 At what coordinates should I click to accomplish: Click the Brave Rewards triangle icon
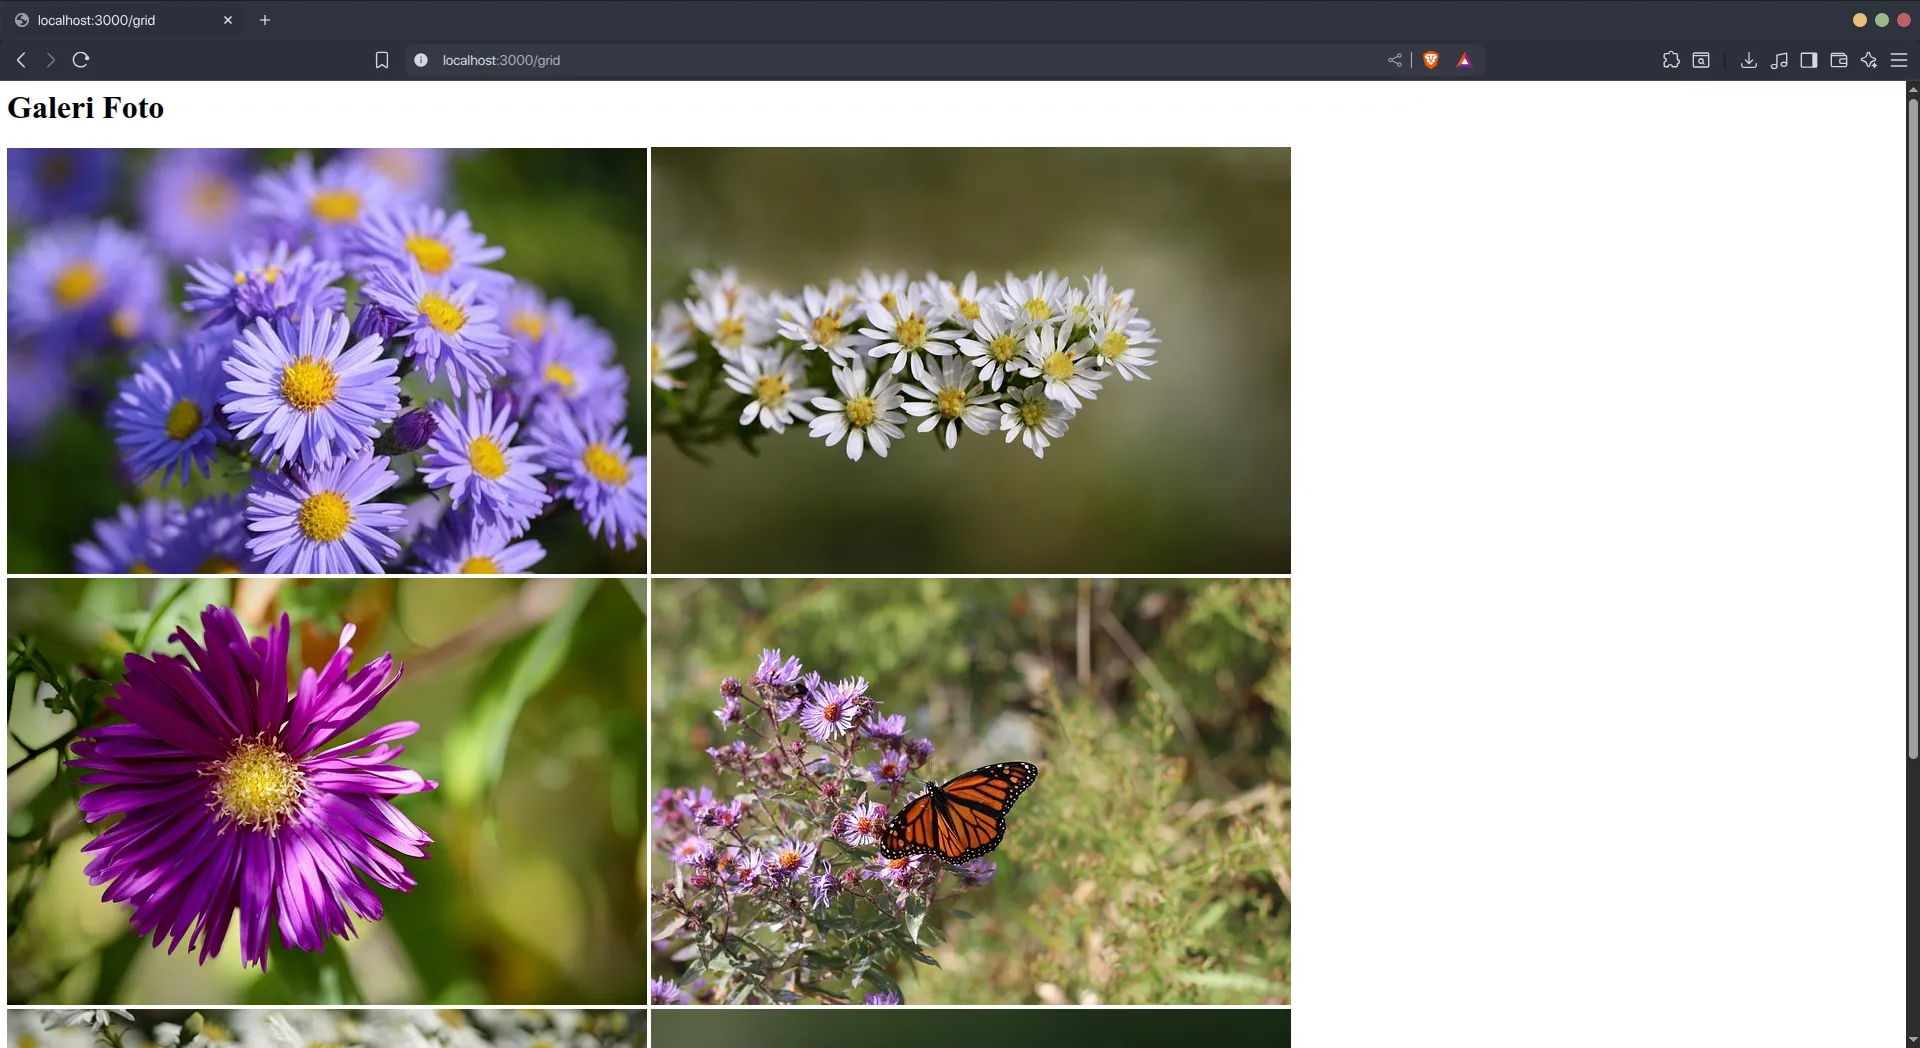pyautogui.click(x=1464, y=60)
